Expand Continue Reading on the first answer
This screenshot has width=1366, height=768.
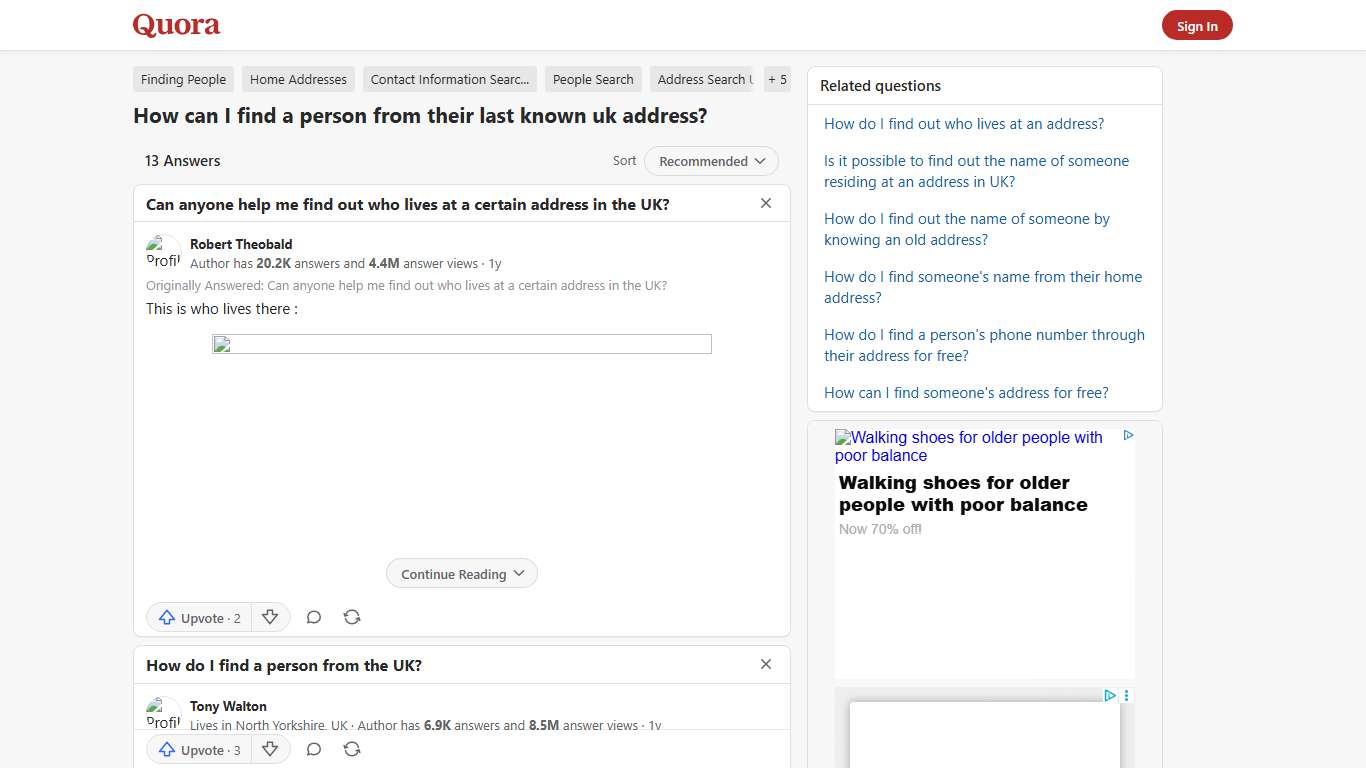click(461, 573)
